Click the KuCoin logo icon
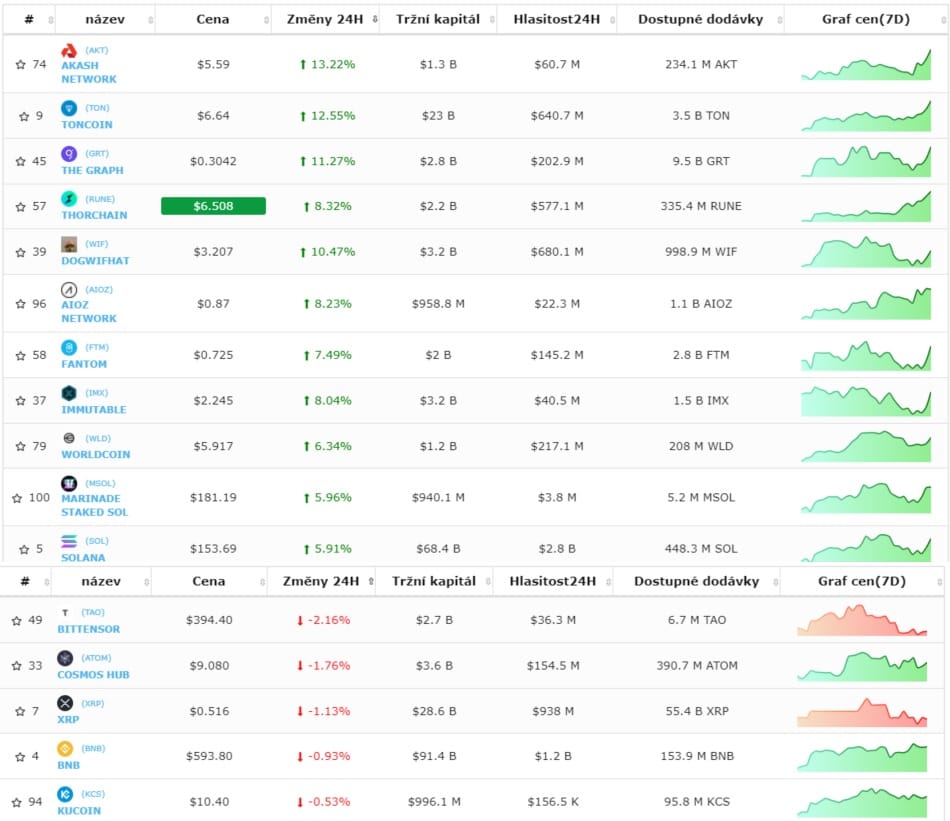Viewport: 950px width, 821px height. click(65, 794)
